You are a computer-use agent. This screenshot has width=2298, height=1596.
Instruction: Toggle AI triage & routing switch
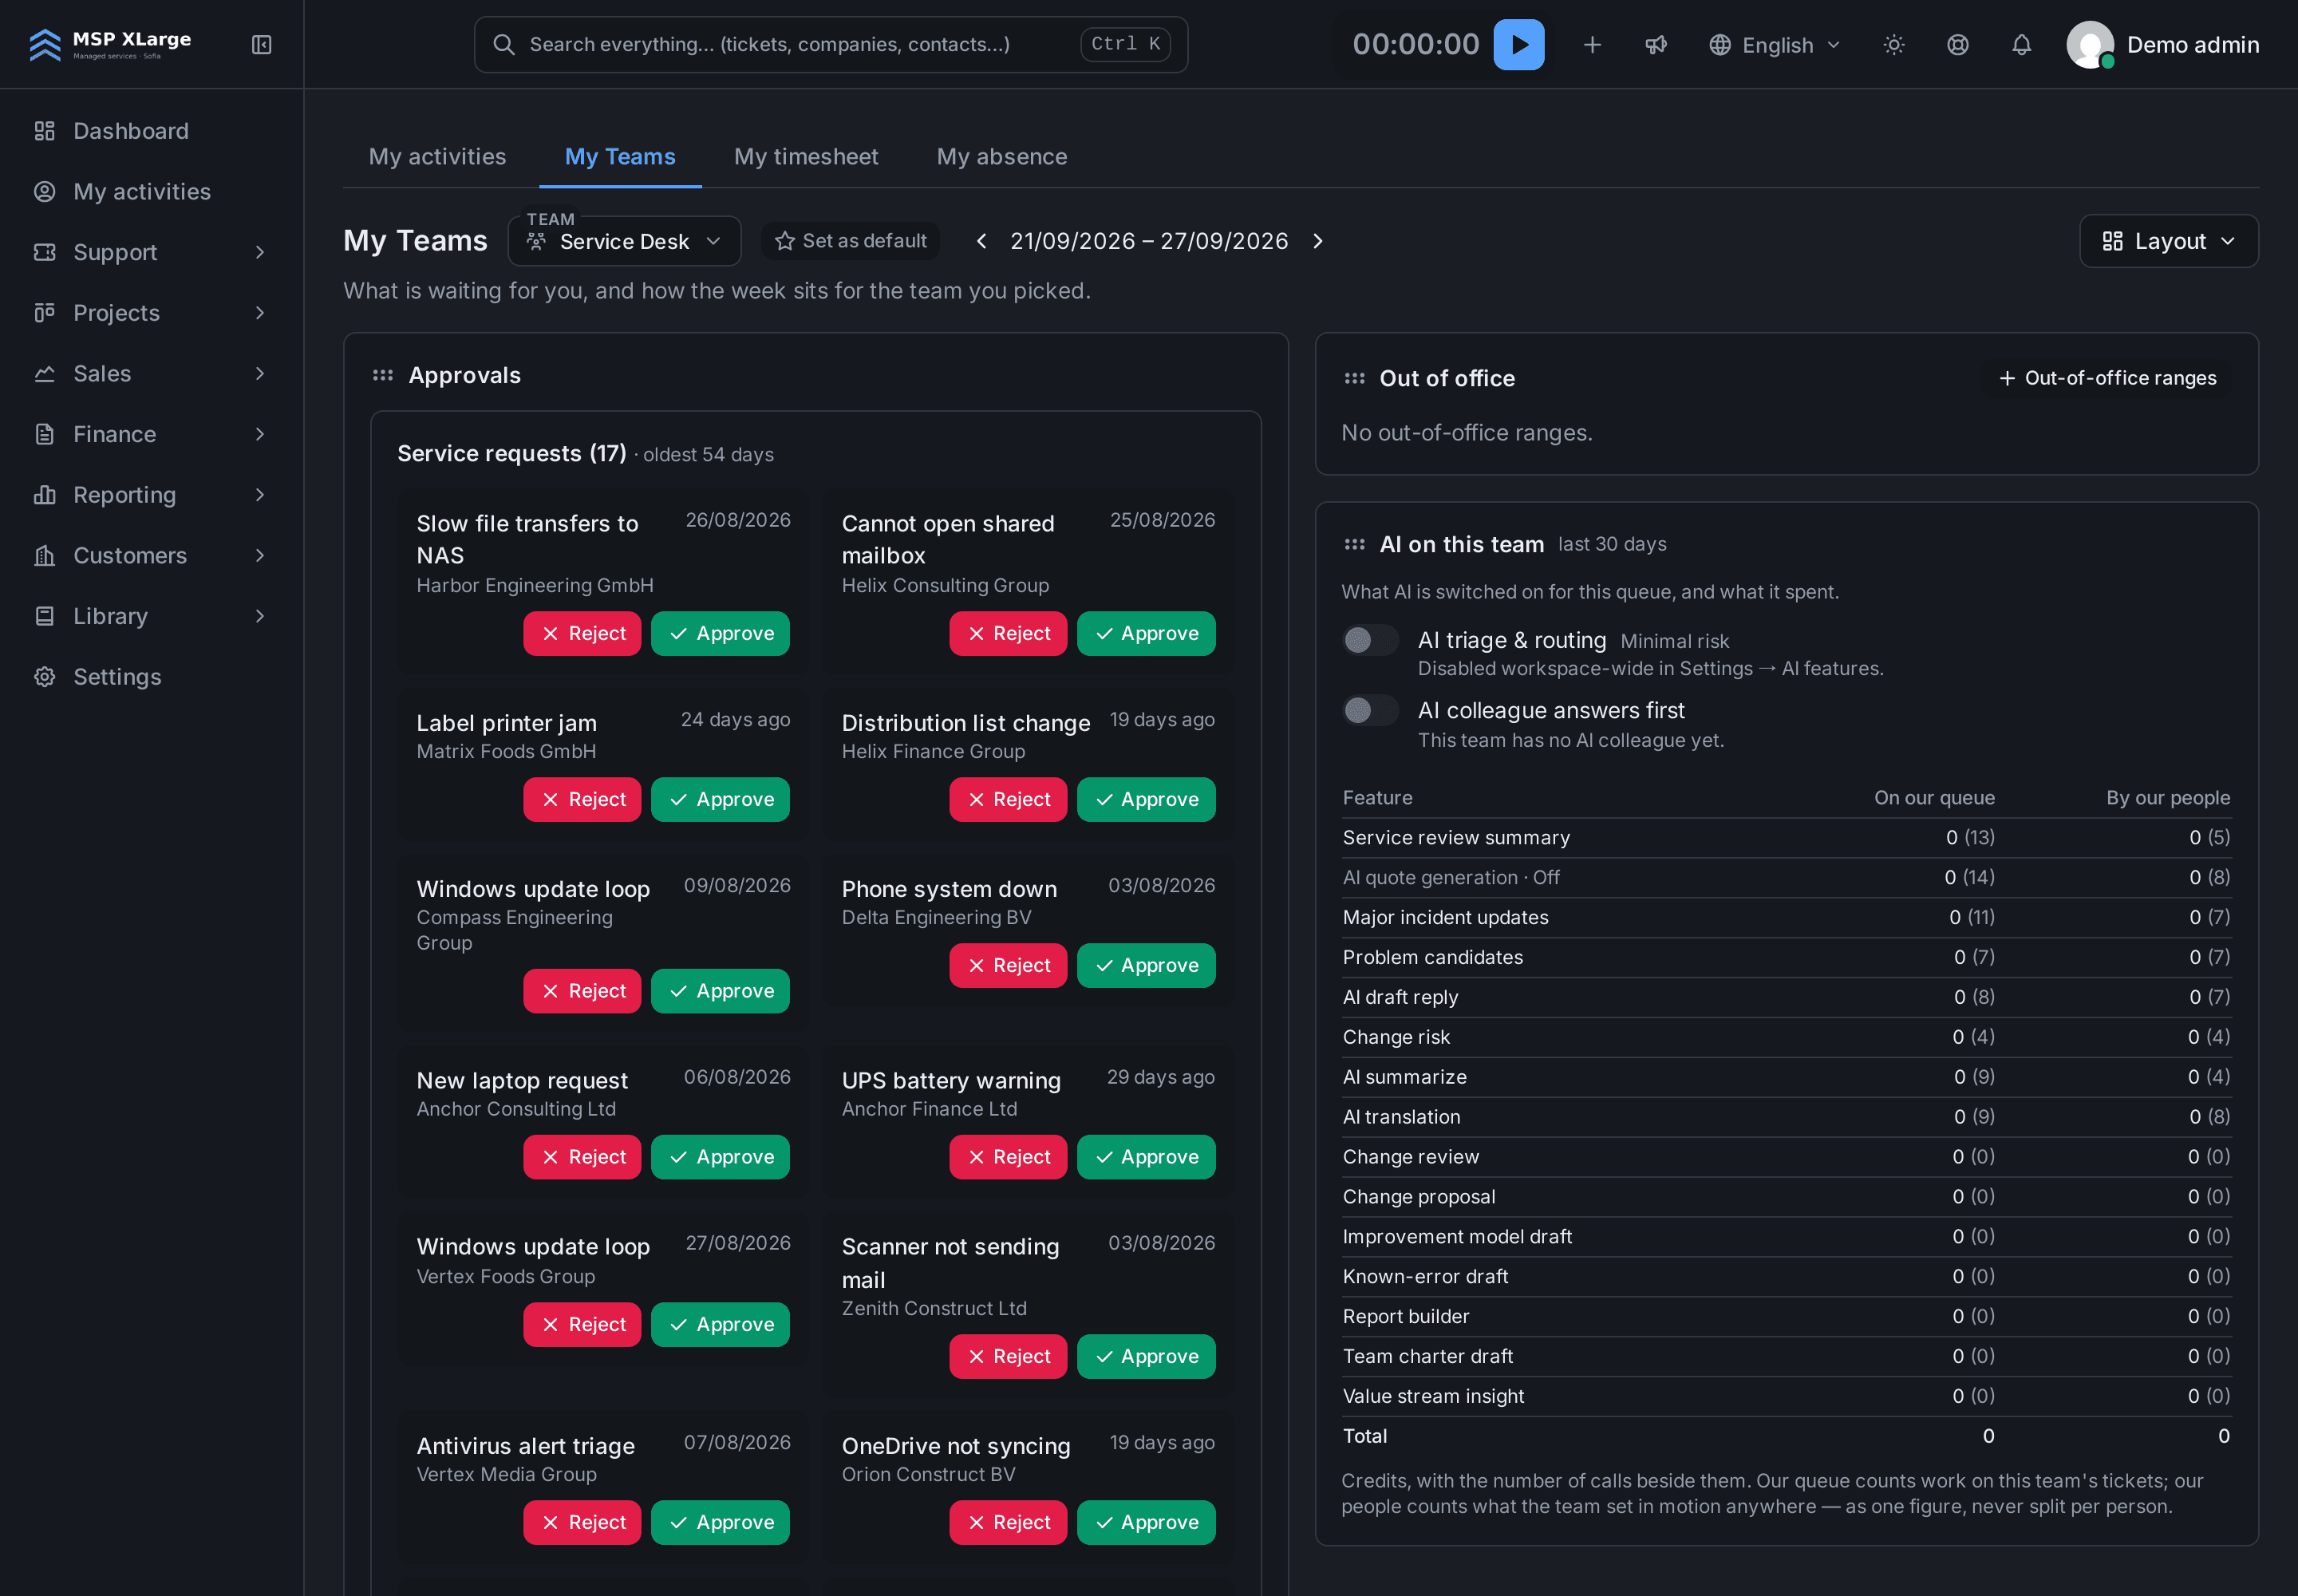[x=1369, y=640]
